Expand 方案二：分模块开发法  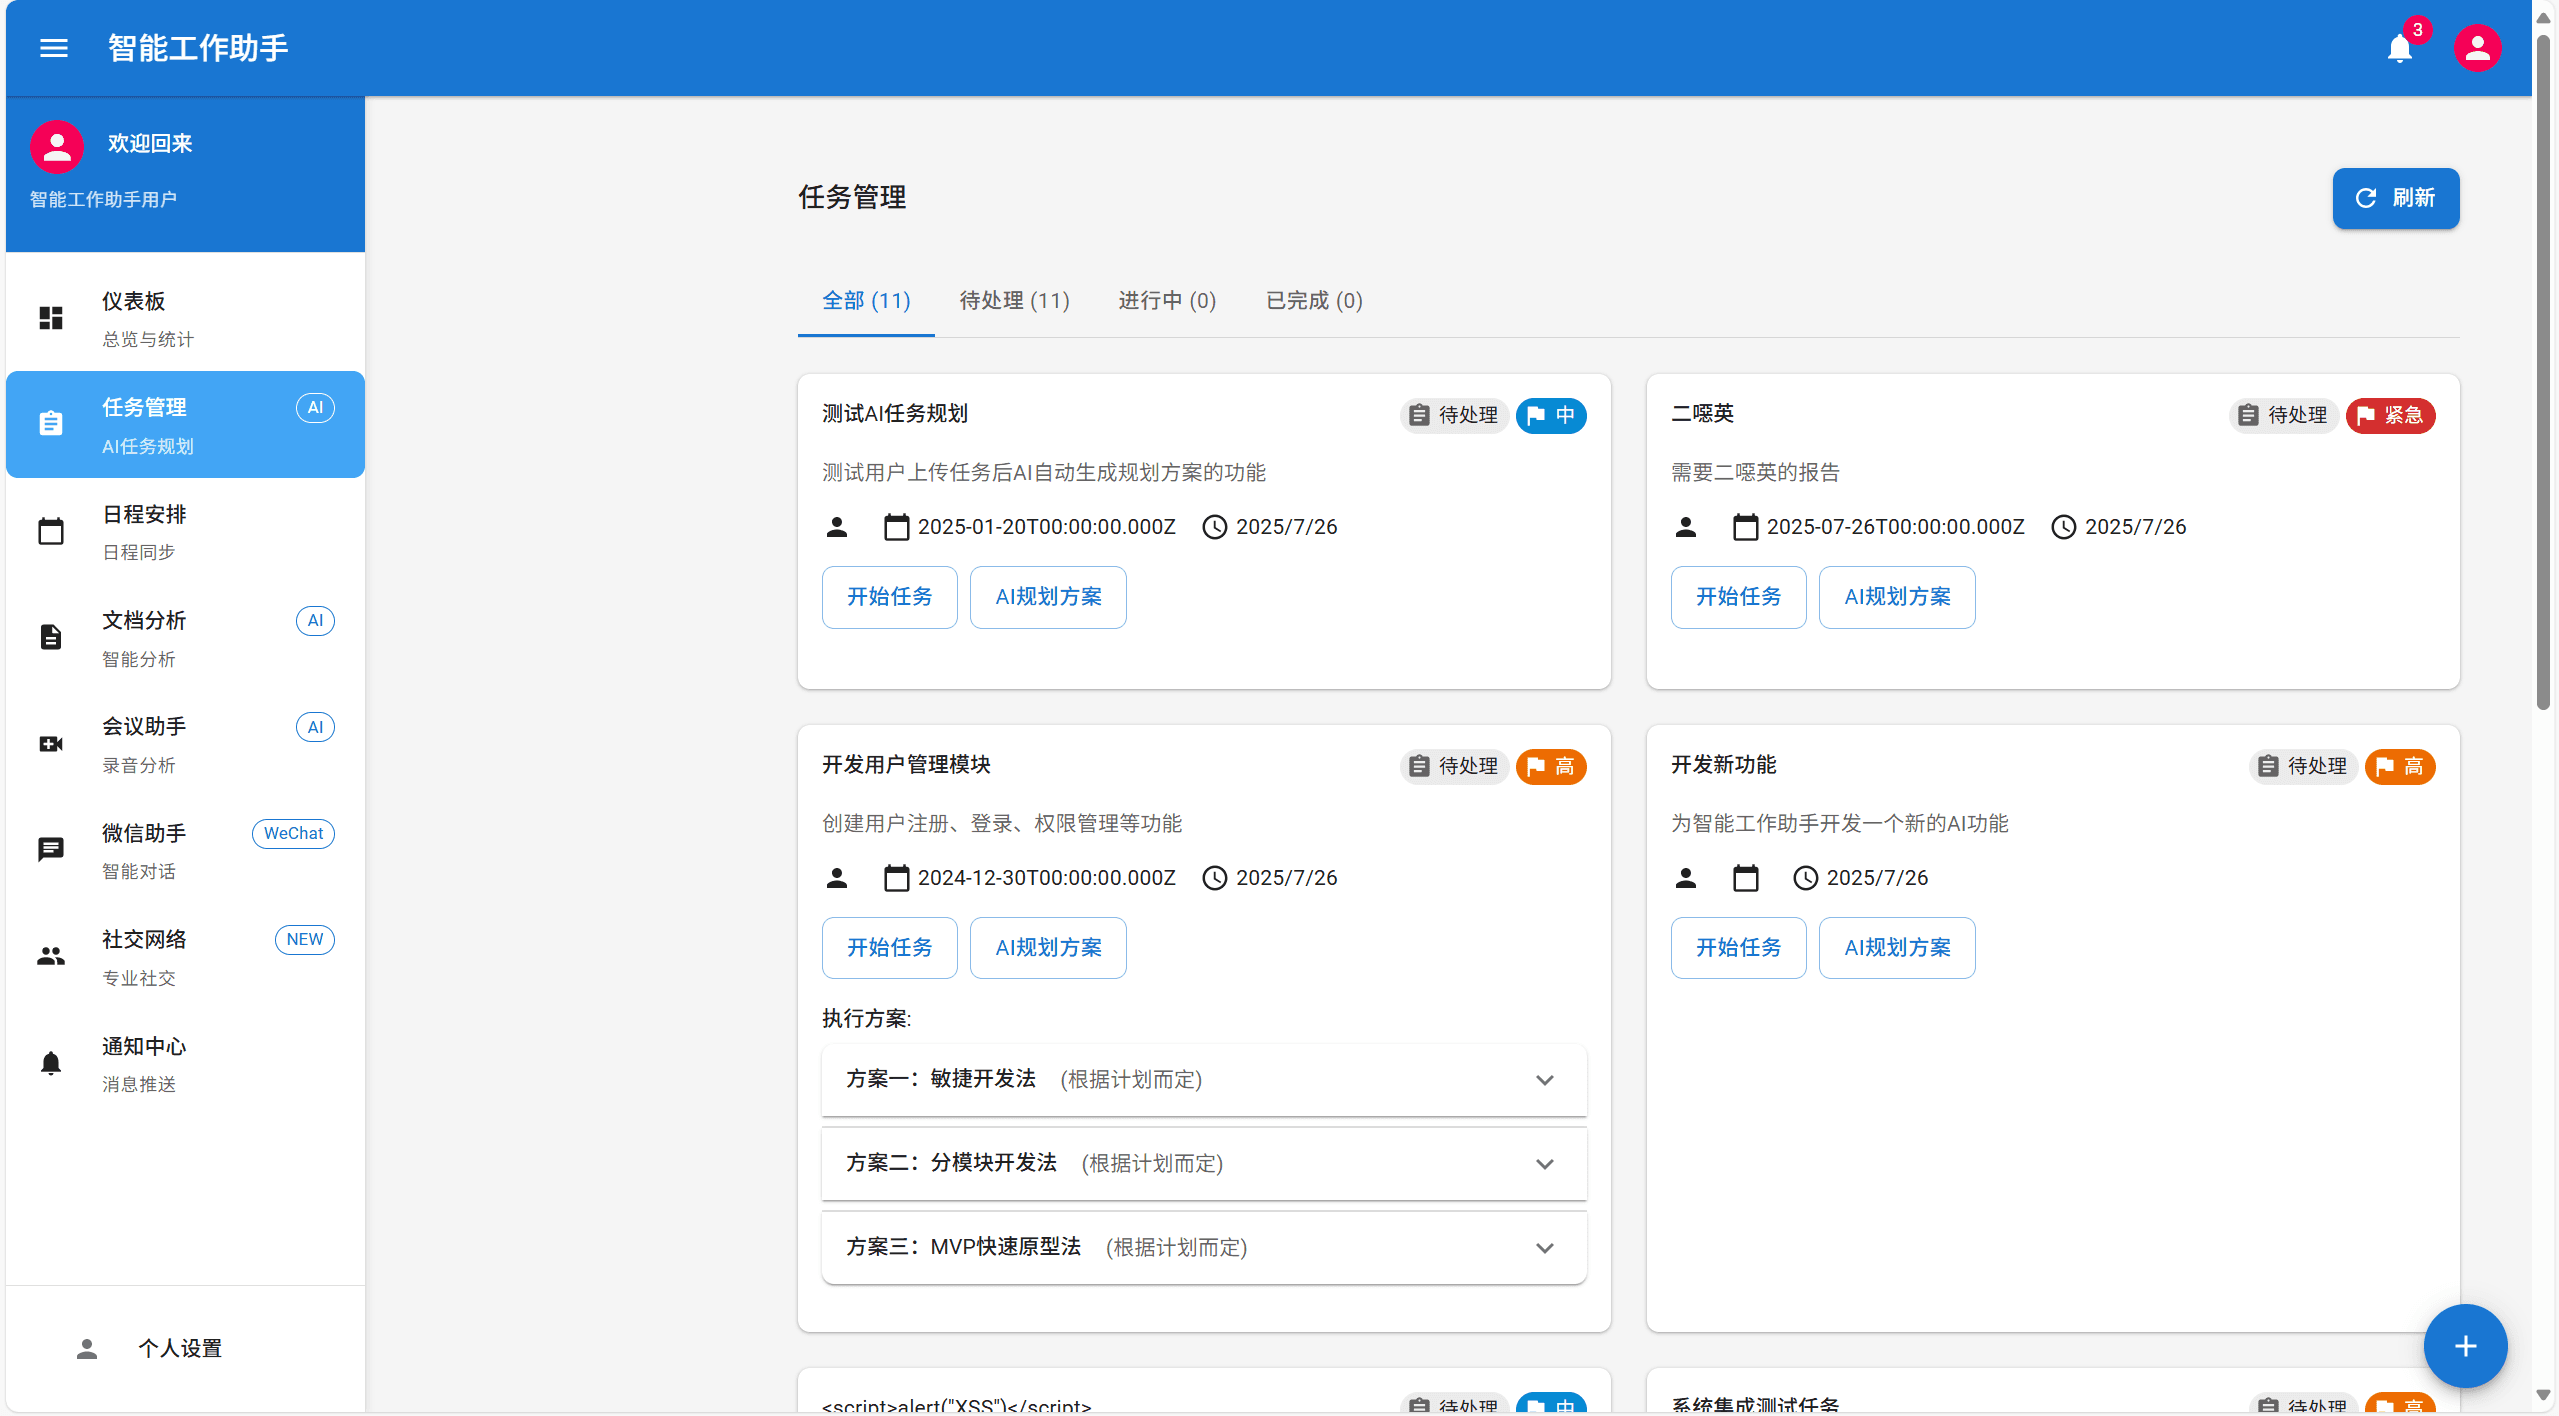[x=1204, y=1164]
